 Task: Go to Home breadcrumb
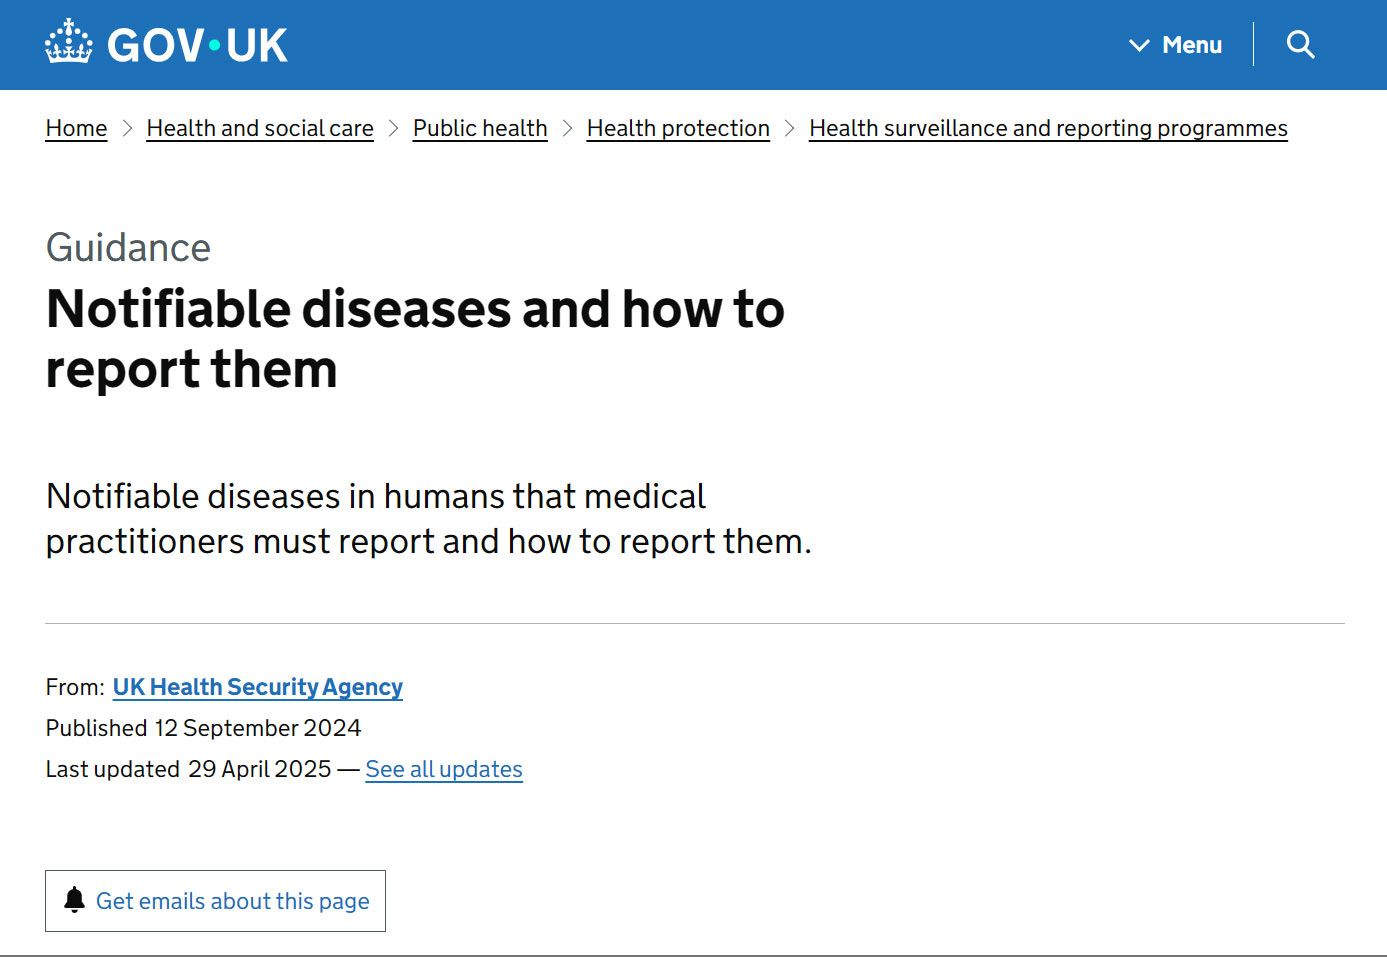[76, 129]
